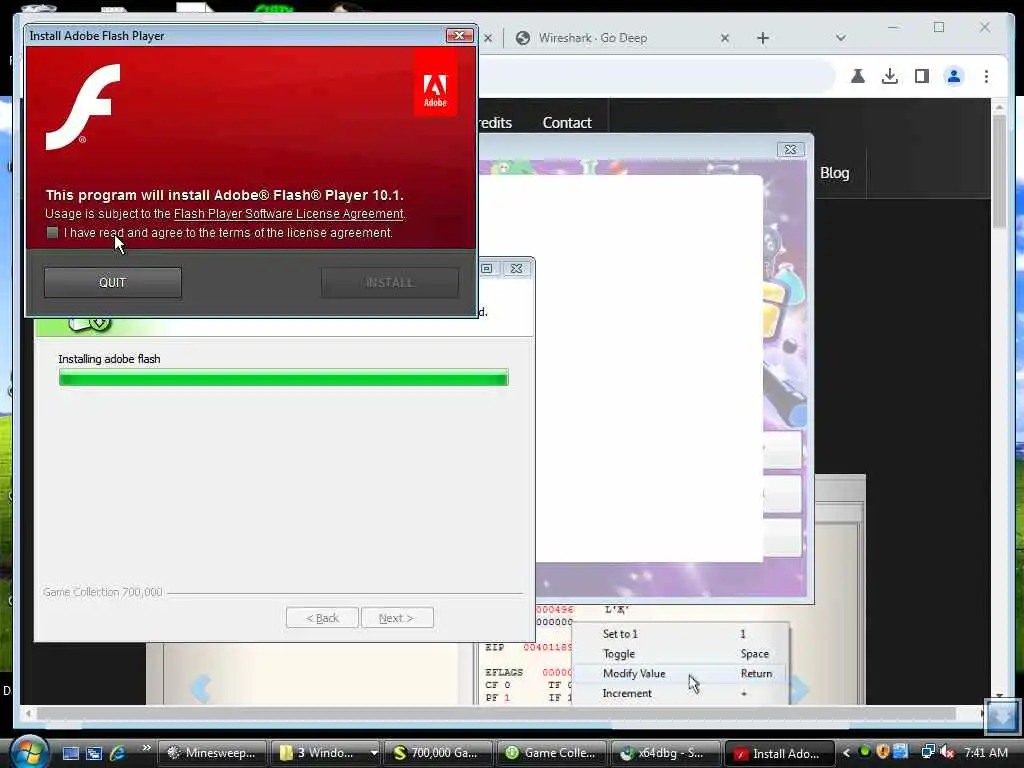The width and height of the screenshot is (1024, 768).
Task: Click the Back button in Game Collection installer
Action: coord(322,618)
